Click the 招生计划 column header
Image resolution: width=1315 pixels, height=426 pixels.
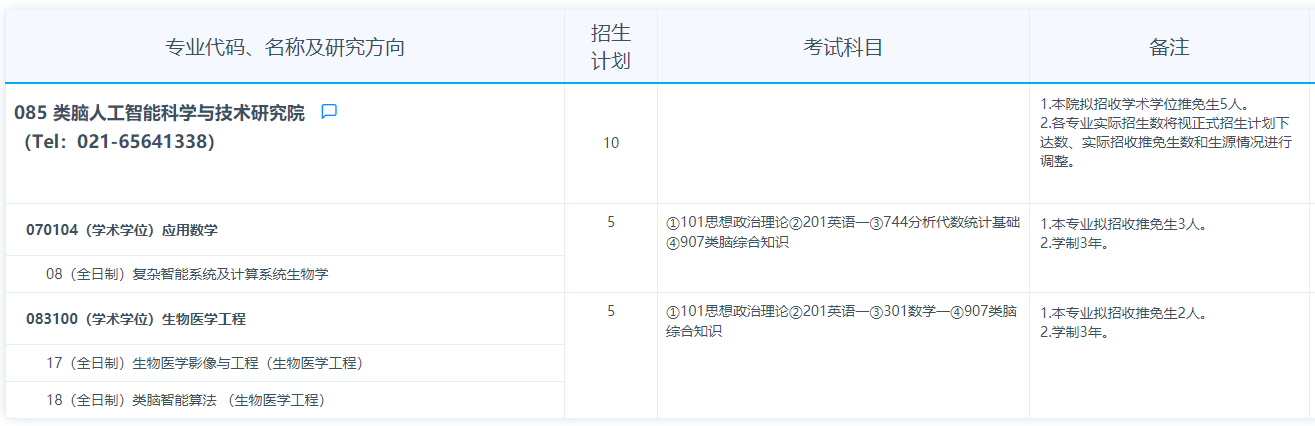coord(610,47)
